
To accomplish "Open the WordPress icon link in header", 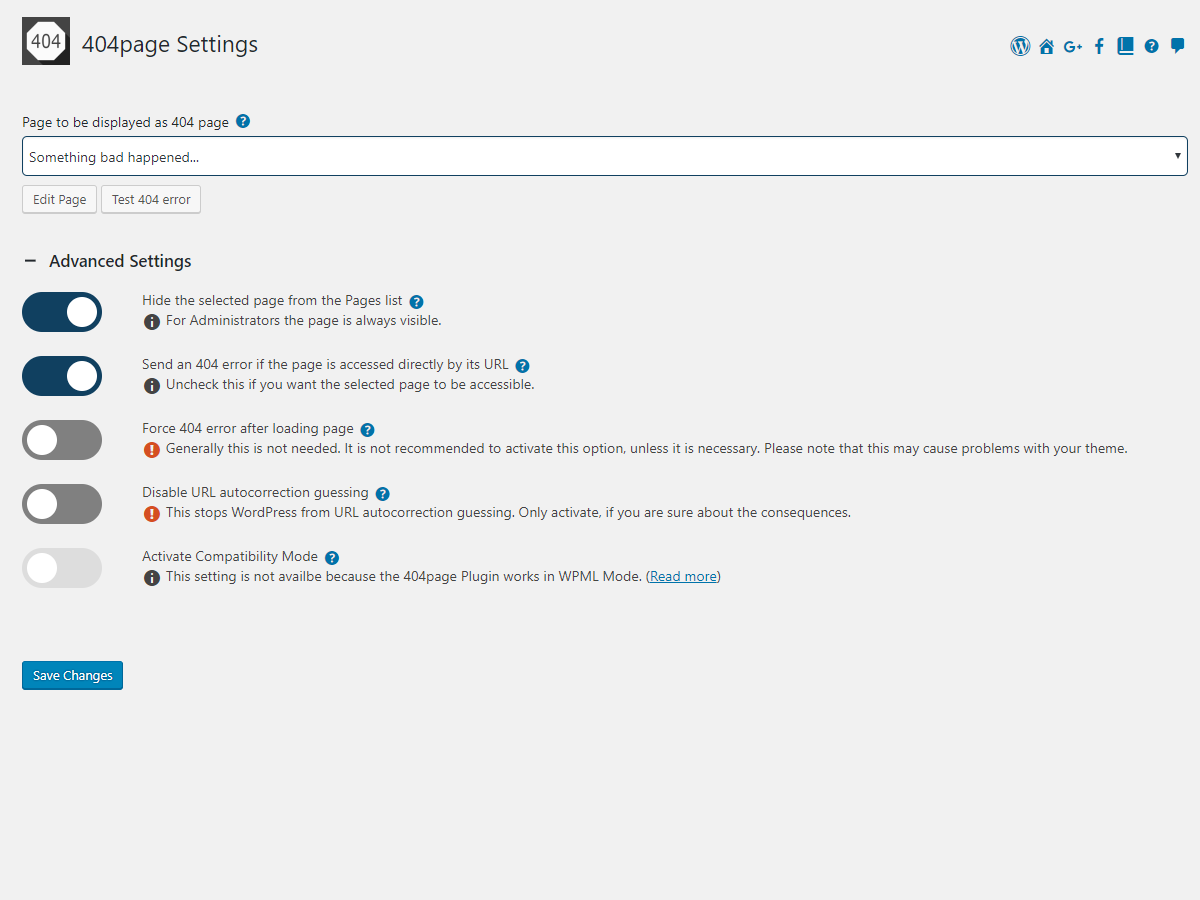I will coord(1020,46).
